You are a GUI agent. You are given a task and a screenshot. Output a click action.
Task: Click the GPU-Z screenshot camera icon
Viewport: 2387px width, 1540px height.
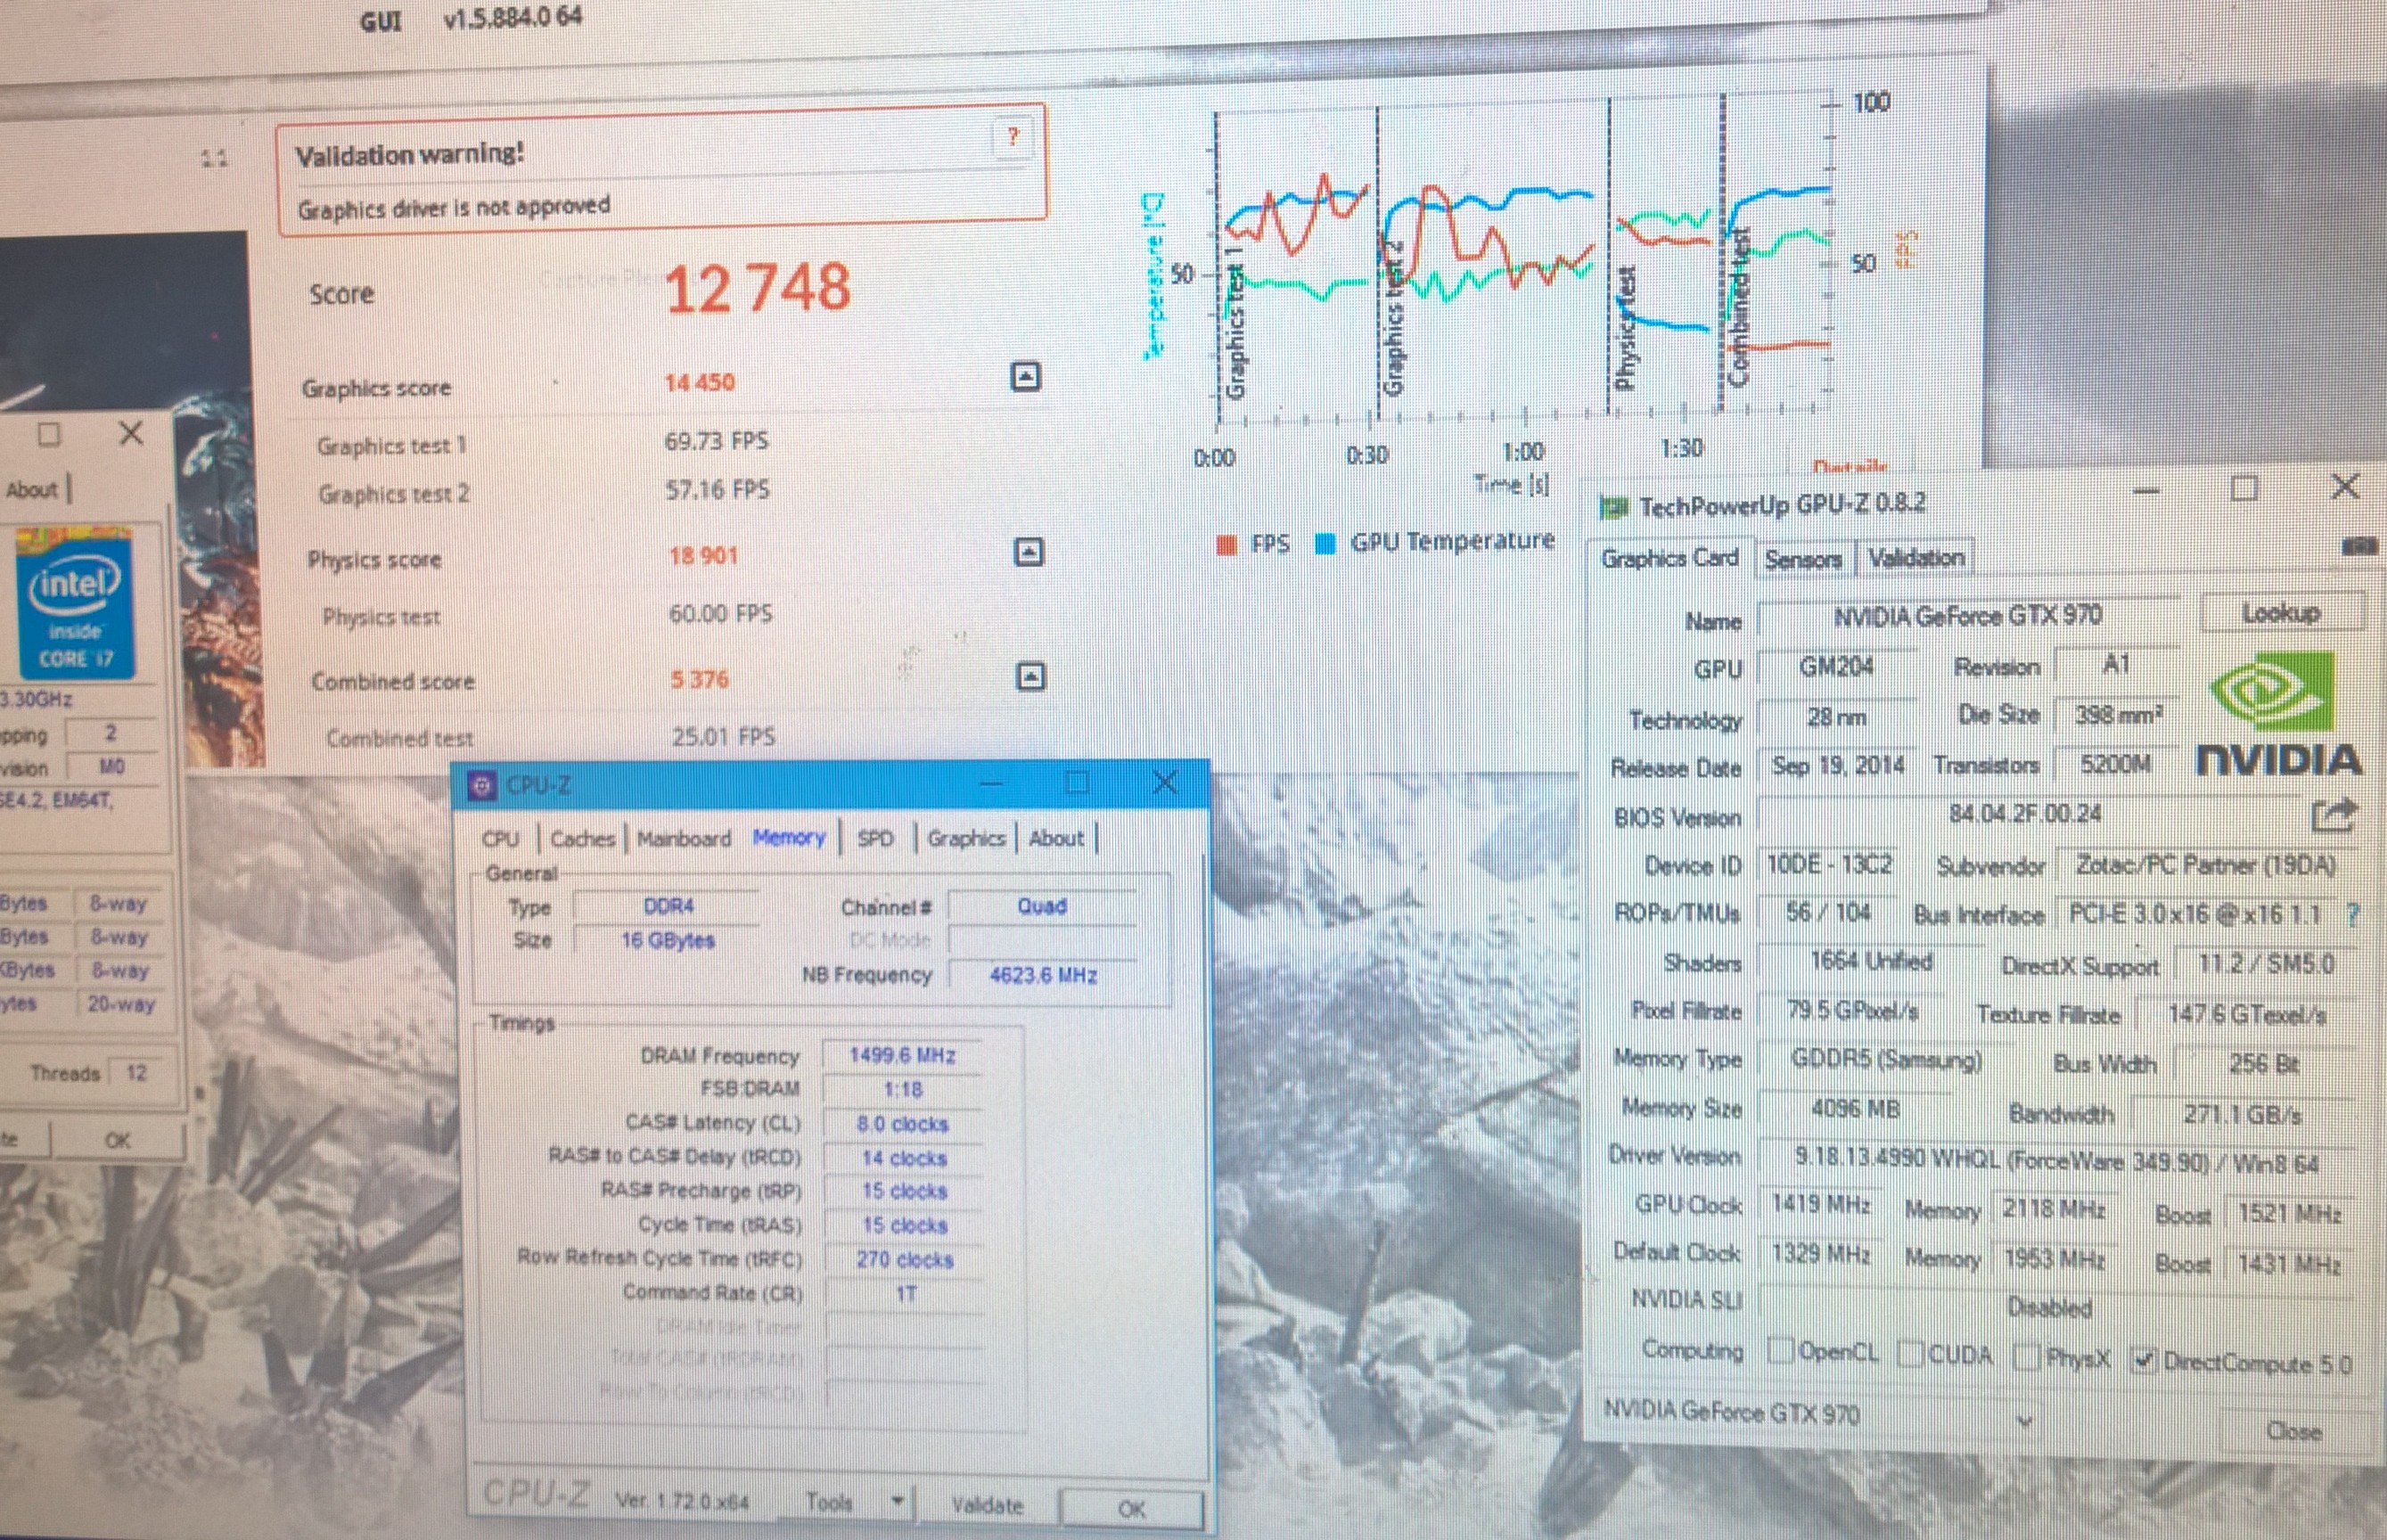[2360, 546]
